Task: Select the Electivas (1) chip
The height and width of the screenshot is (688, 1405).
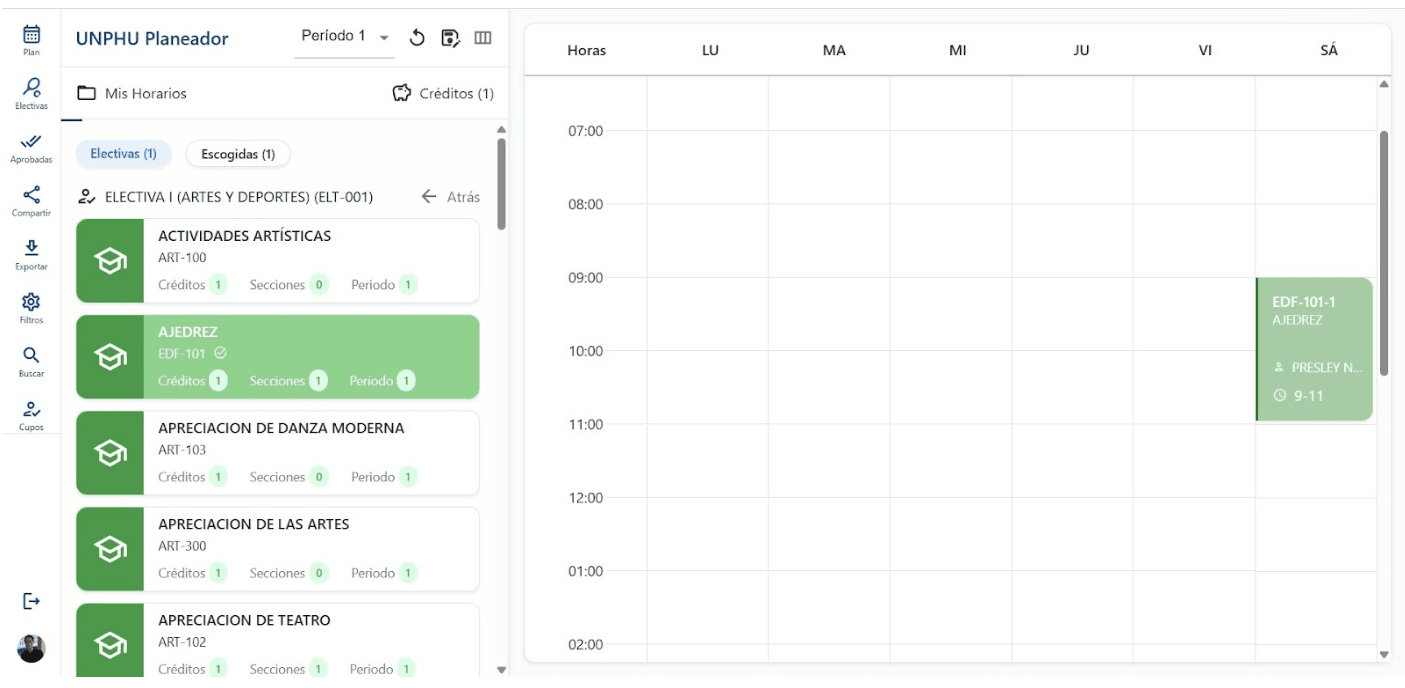Action: point(124,154)
